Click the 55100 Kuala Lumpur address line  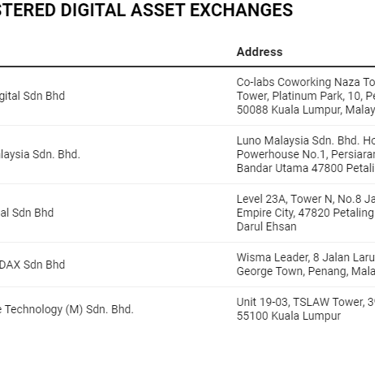pyautogui.click(x=289, y=316)
